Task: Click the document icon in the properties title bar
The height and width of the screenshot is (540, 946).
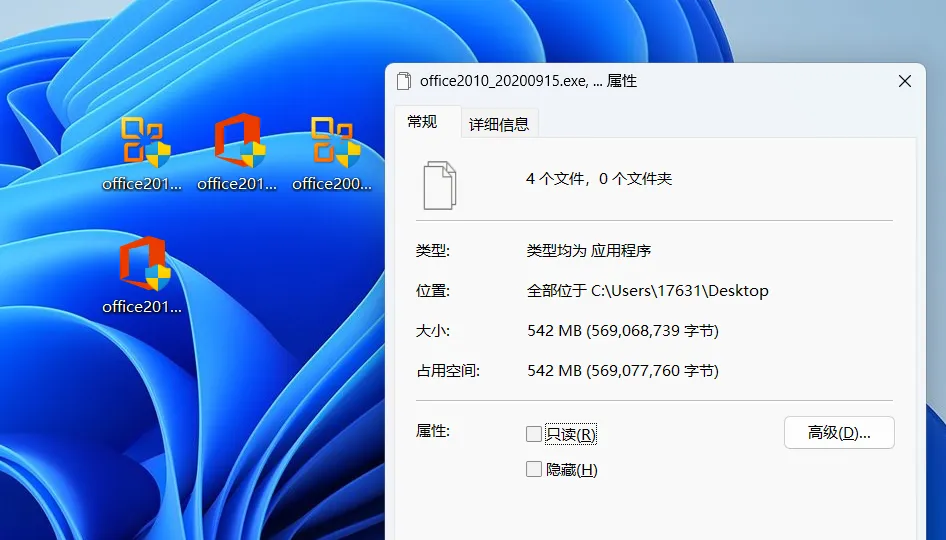Action: pyautogui.click(x=404, y=81)
